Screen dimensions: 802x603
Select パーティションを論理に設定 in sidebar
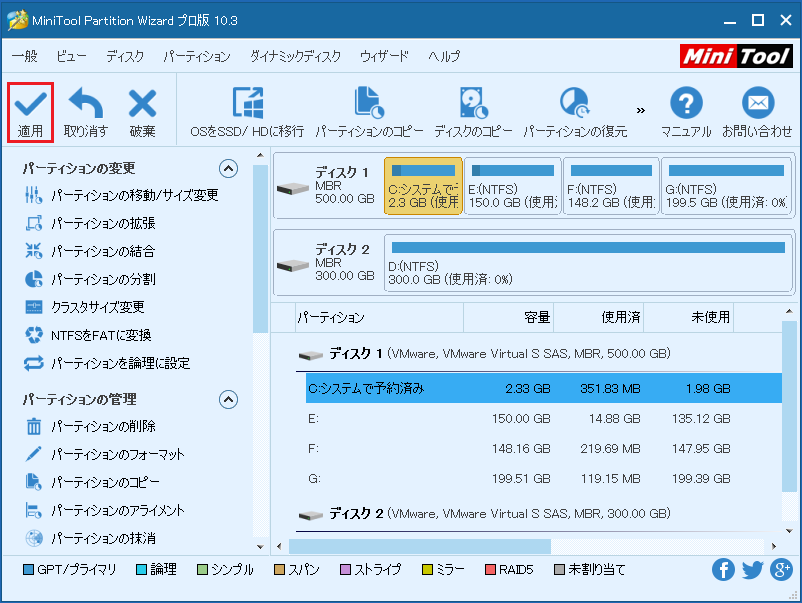107,363
